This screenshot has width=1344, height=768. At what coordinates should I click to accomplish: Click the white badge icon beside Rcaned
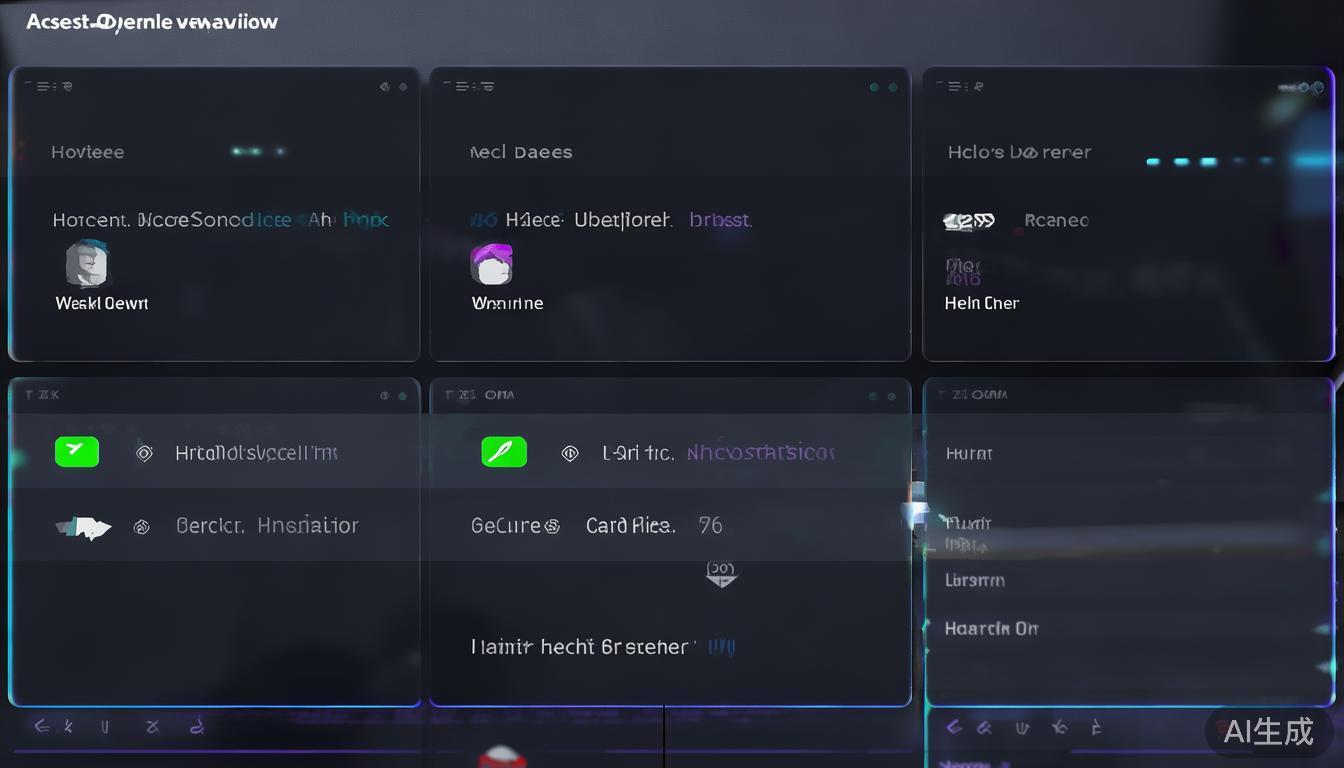969,221
